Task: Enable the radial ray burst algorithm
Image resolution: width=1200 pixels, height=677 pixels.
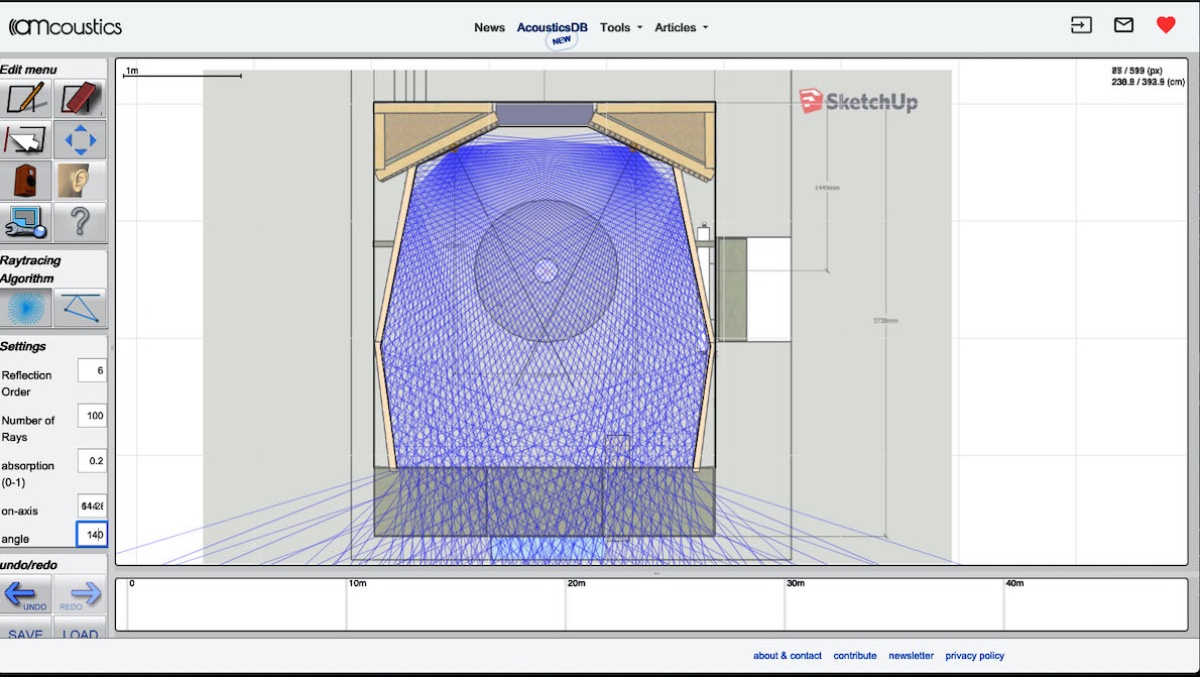Action: point(27,308)
